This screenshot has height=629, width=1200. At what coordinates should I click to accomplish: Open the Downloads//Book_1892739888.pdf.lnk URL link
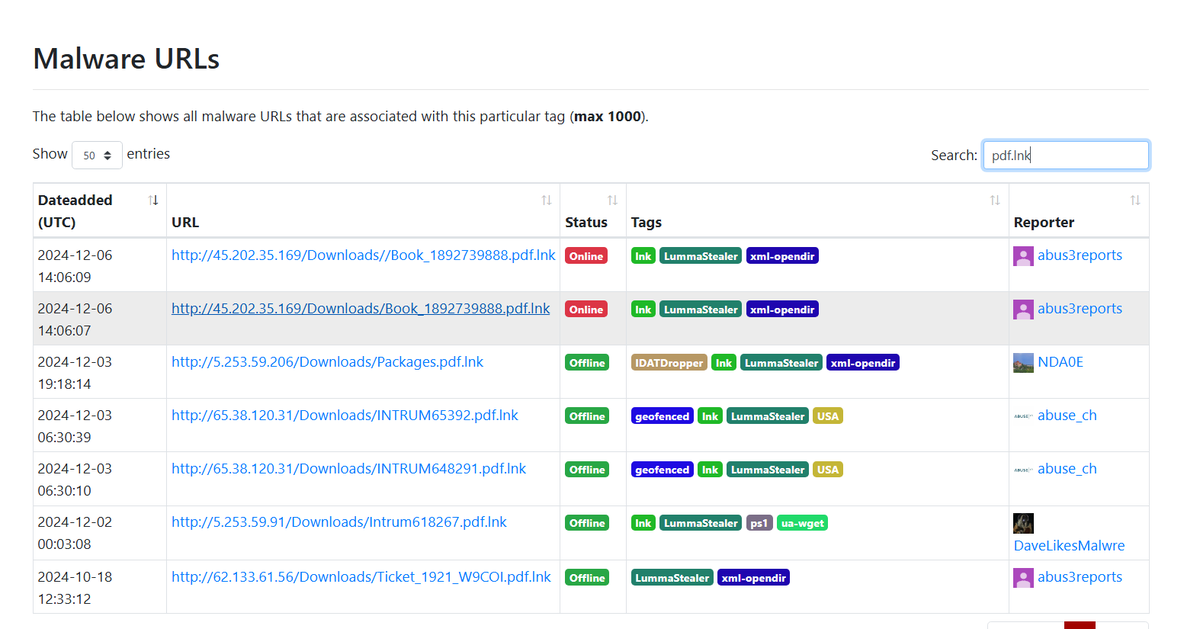point(363,255)
